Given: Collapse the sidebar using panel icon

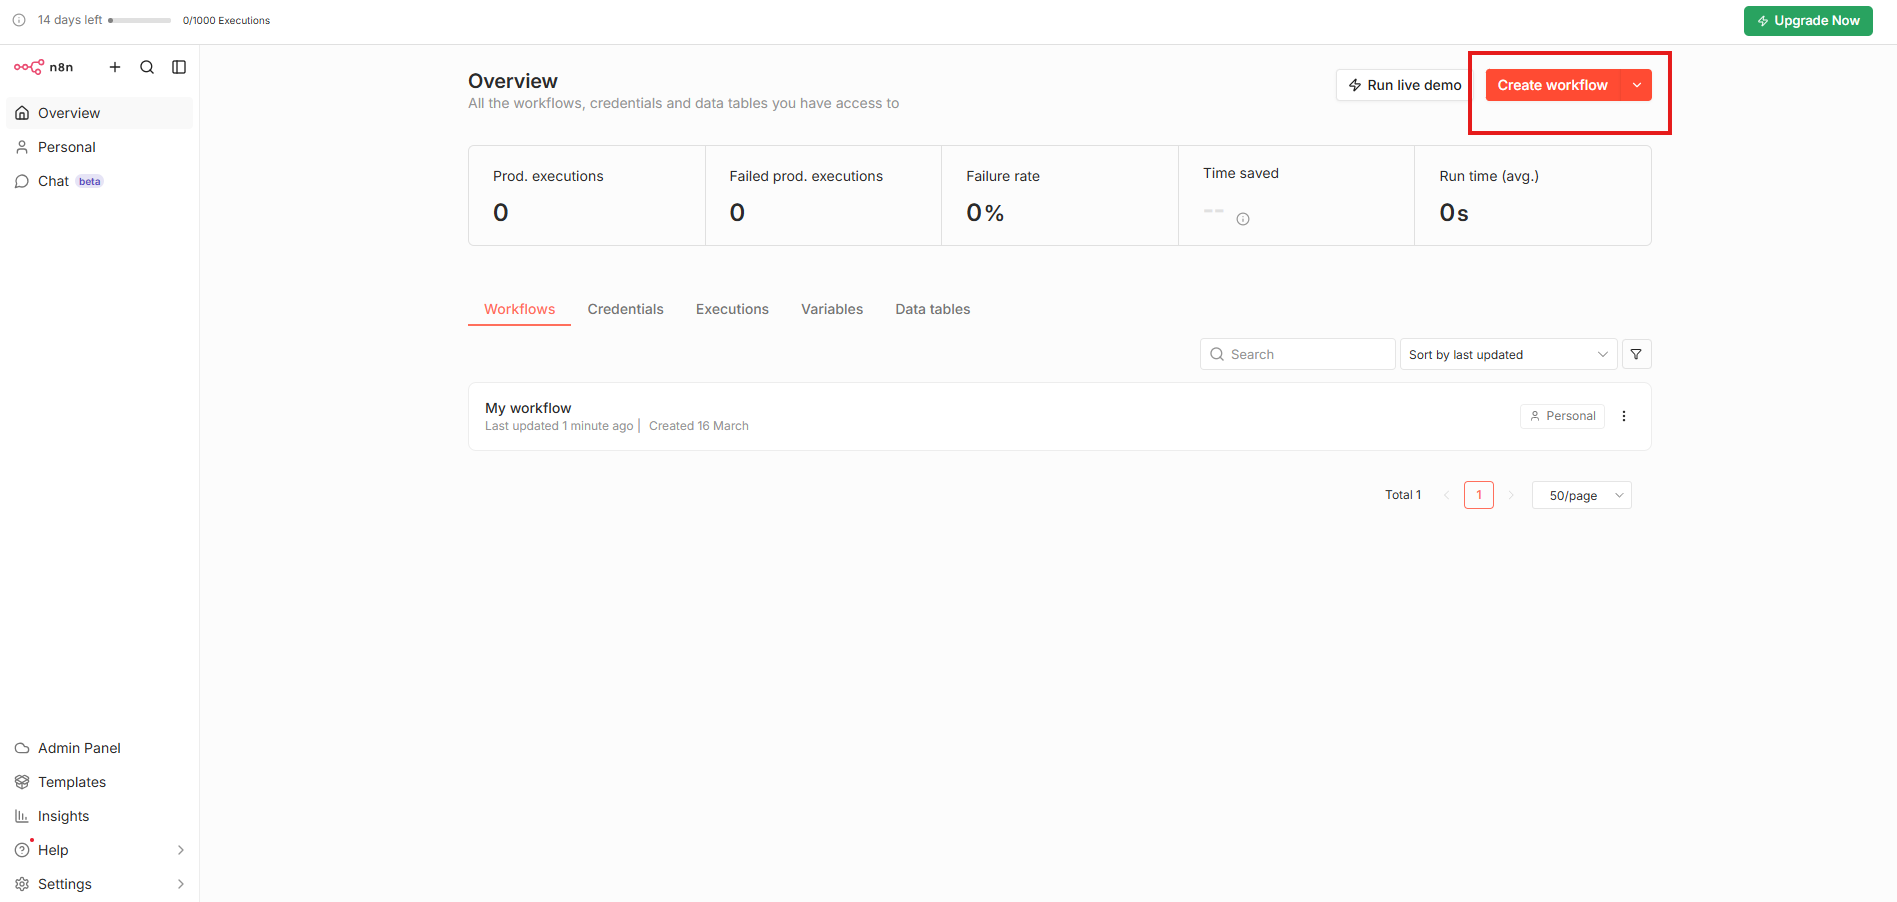Looking at the screenshot, I should point(179,67).
